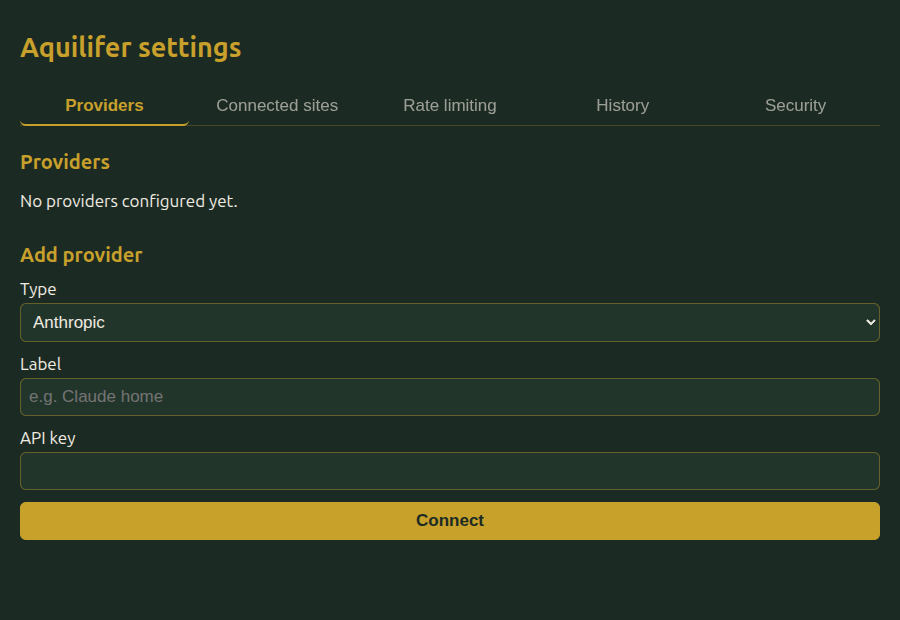This screenshot has height=620, width=900.
Task: Open the Connected sites tab
Action: 277,106
